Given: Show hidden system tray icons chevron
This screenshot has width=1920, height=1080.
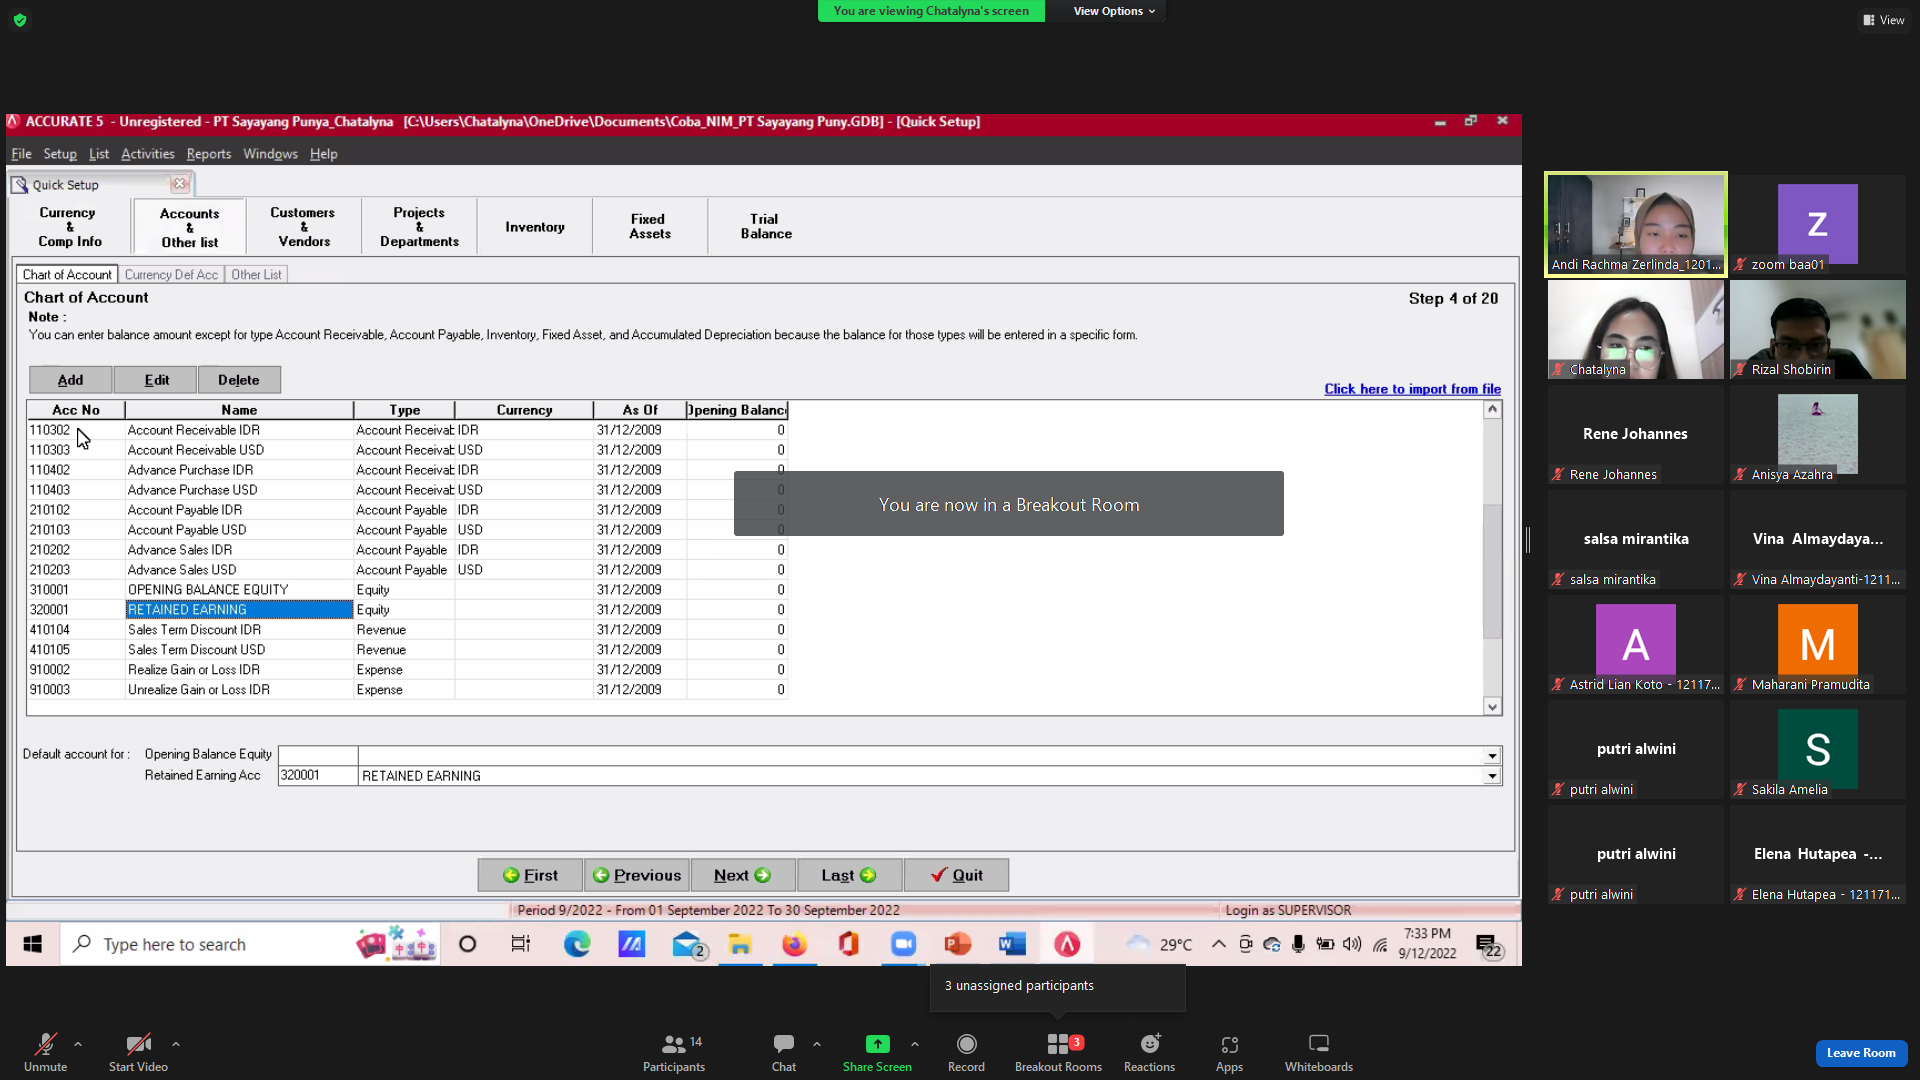Looking at the screenshot, I should tap(1219, 944).
